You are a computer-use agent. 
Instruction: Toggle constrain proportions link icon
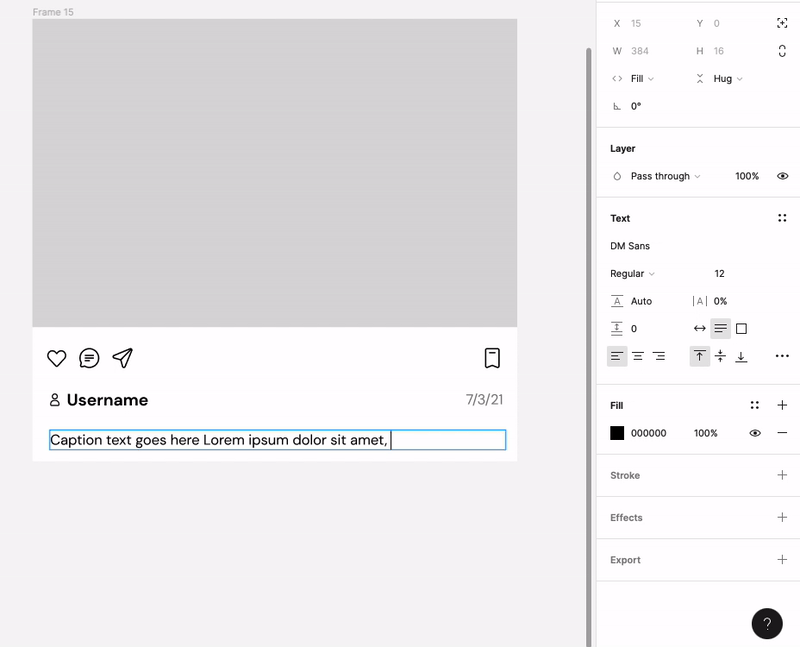click(x=782, y=51)
